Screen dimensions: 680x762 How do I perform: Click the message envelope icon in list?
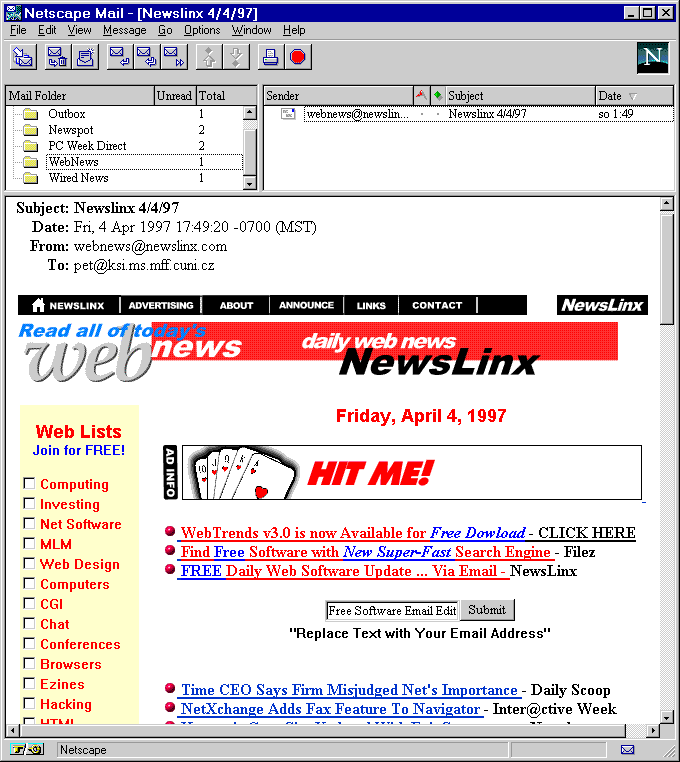point(288,114)
